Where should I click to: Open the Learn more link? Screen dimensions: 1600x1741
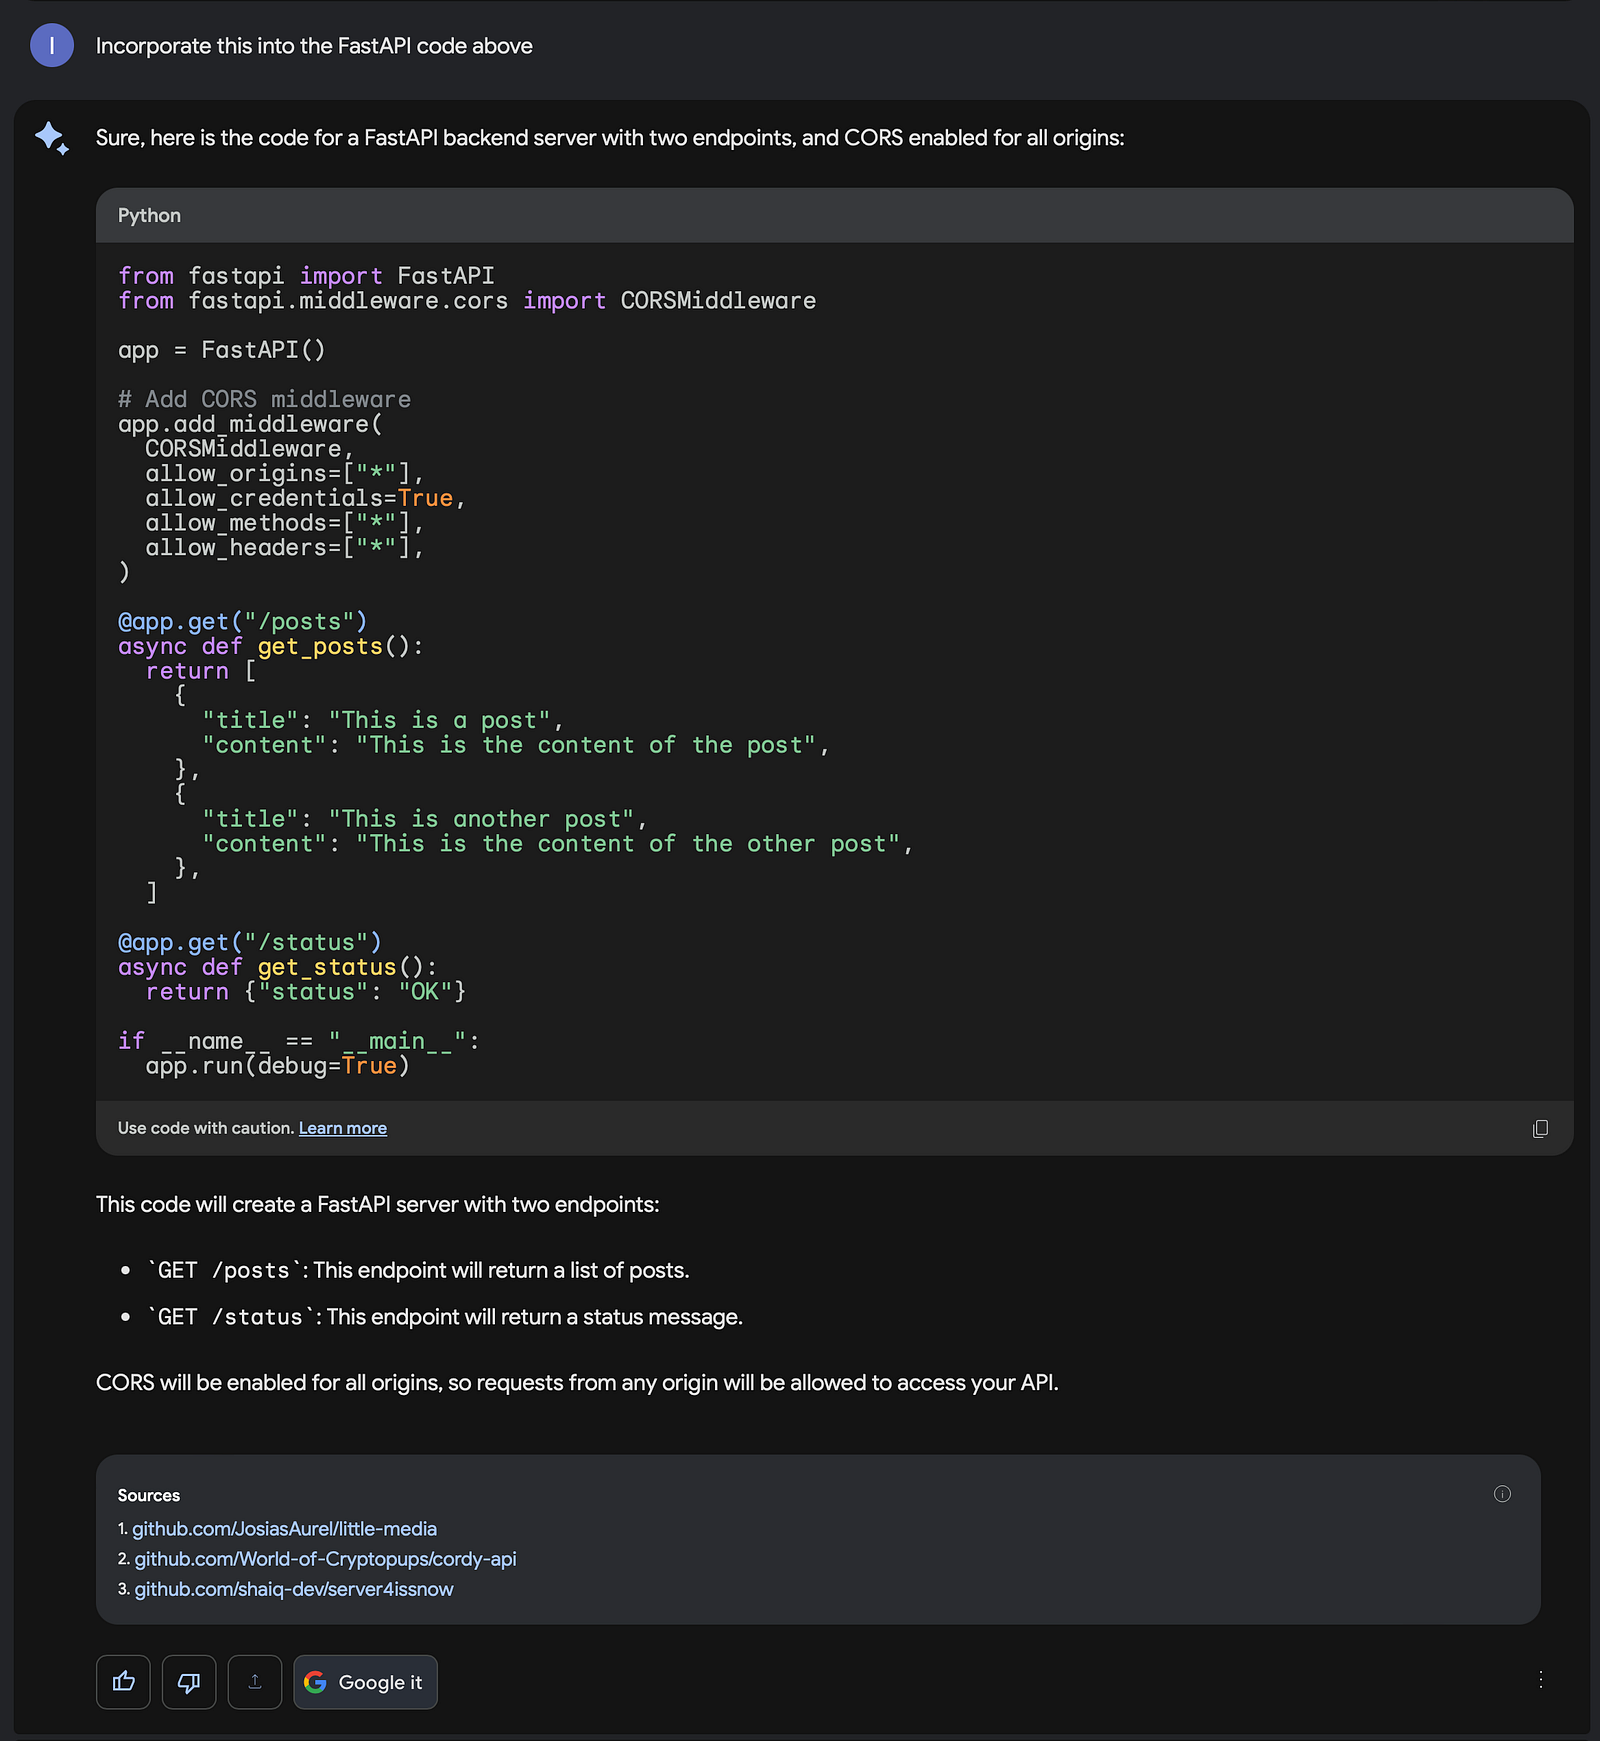(x=342, y=1128)
